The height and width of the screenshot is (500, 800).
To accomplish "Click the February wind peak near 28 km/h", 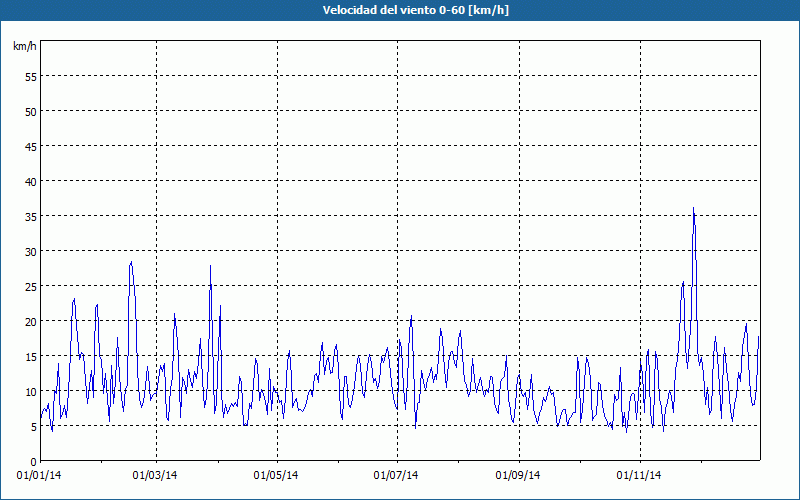I will coord(131,262).
